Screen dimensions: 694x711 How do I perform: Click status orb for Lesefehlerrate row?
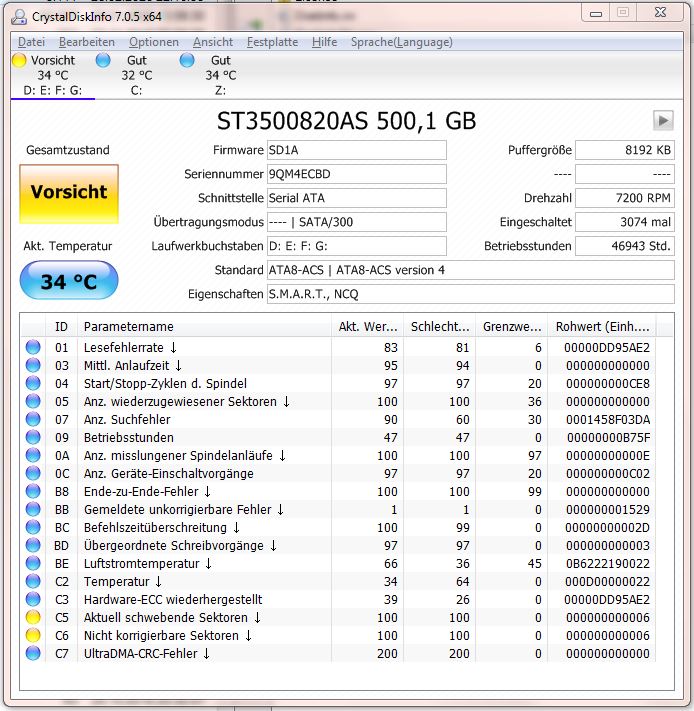(33, 347)
